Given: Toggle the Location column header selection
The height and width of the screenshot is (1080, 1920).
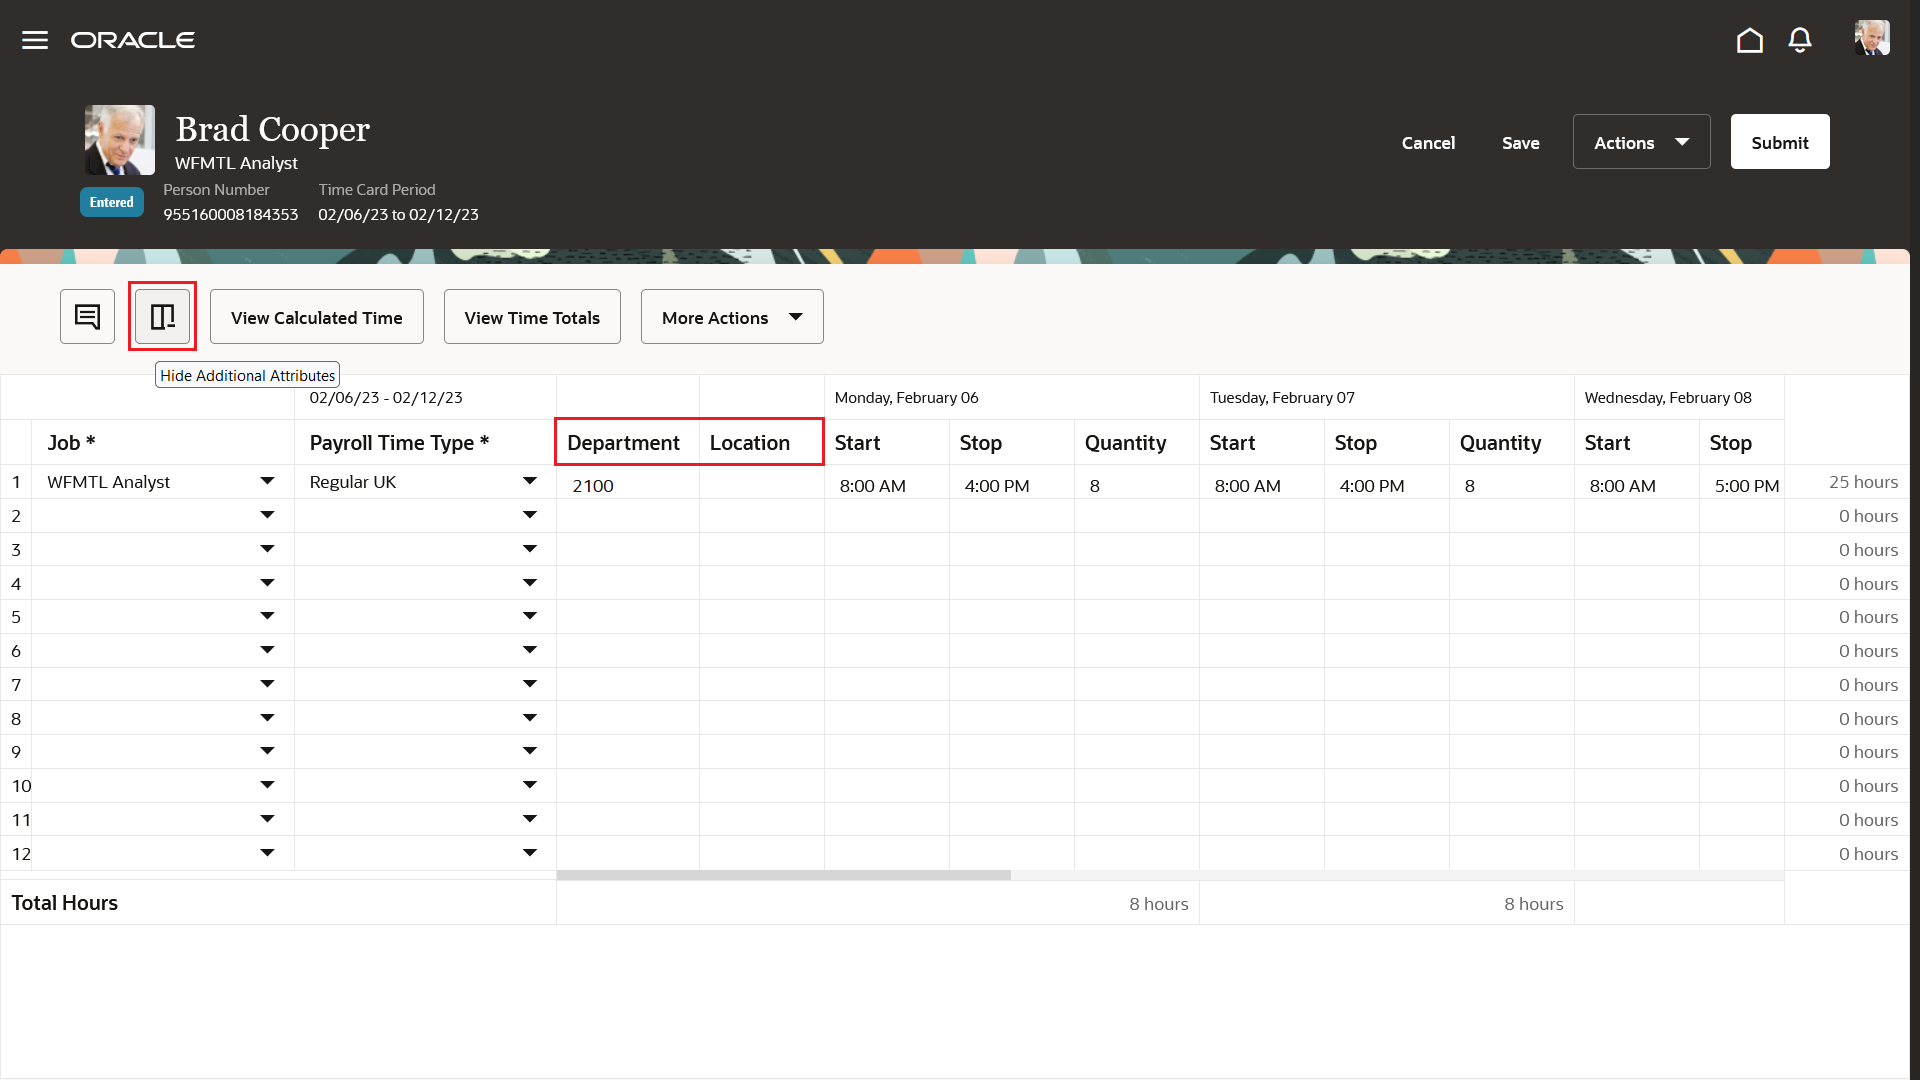Looking at the screenshot, I should pyautogui.click(x=749, y=442).
